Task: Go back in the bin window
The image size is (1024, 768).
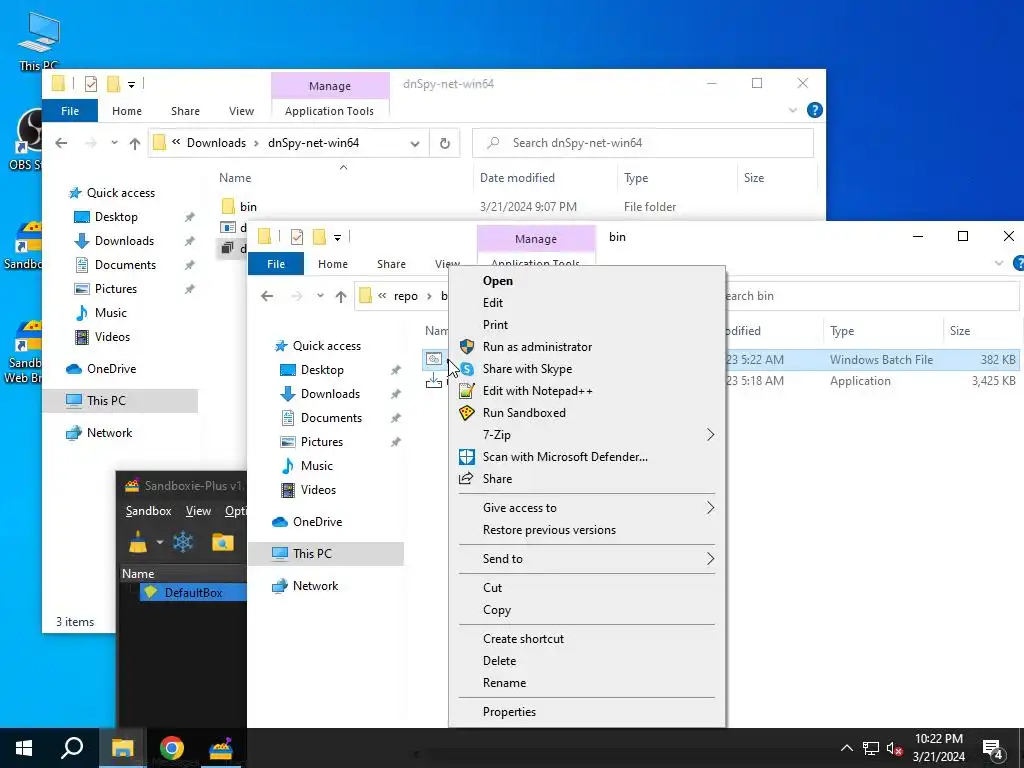Action: [x=267, y=296]
